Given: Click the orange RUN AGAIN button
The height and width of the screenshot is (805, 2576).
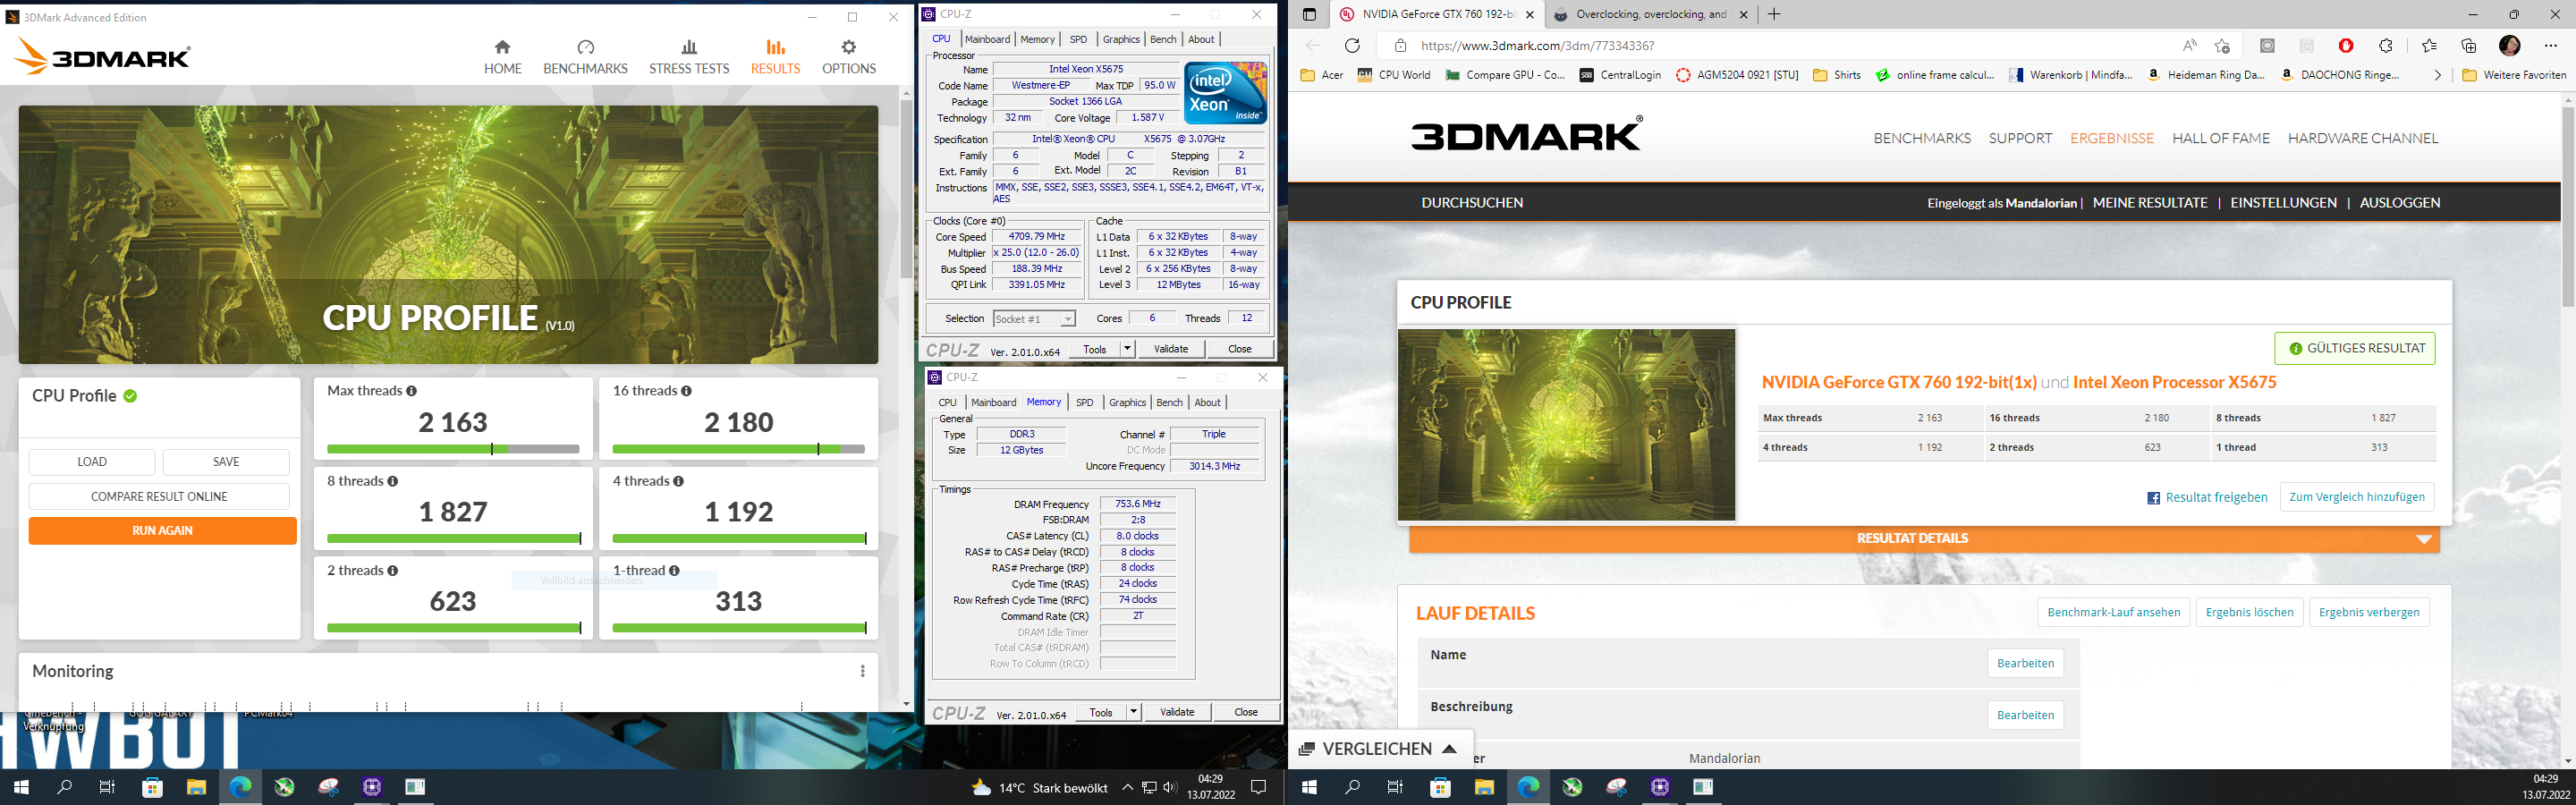Looking at the screenshot, I should [162, 531].
